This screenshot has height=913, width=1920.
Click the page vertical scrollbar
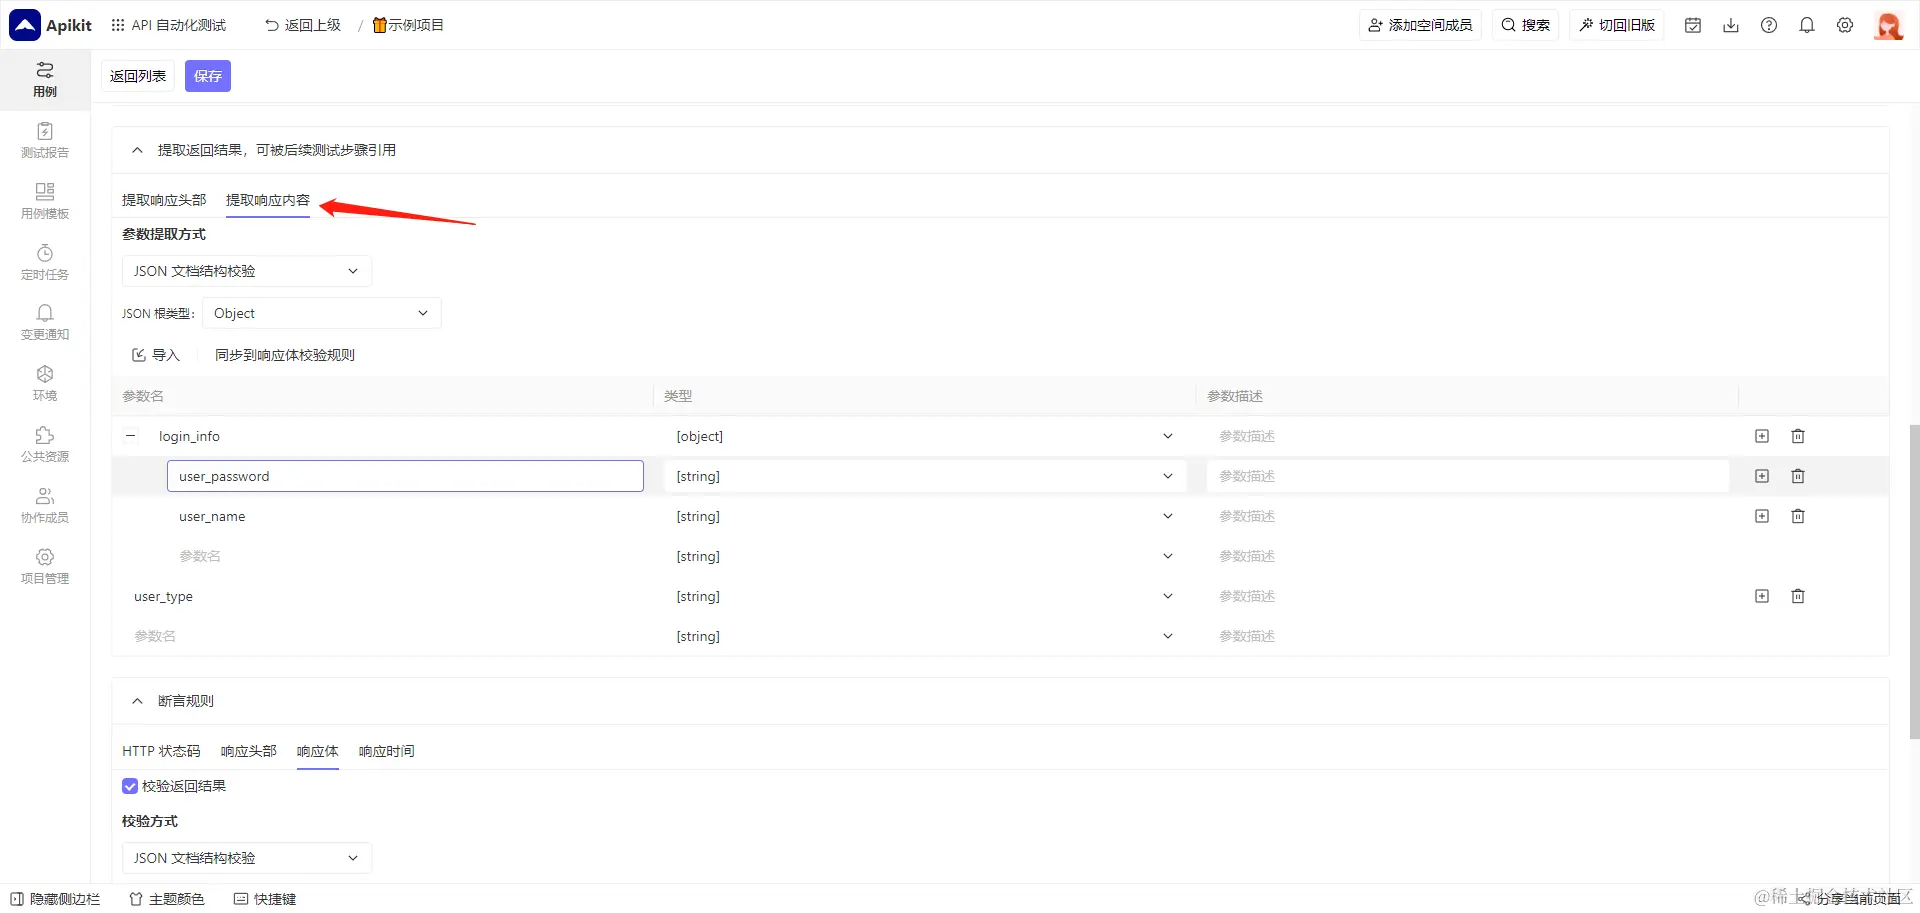pos(1914,581)
